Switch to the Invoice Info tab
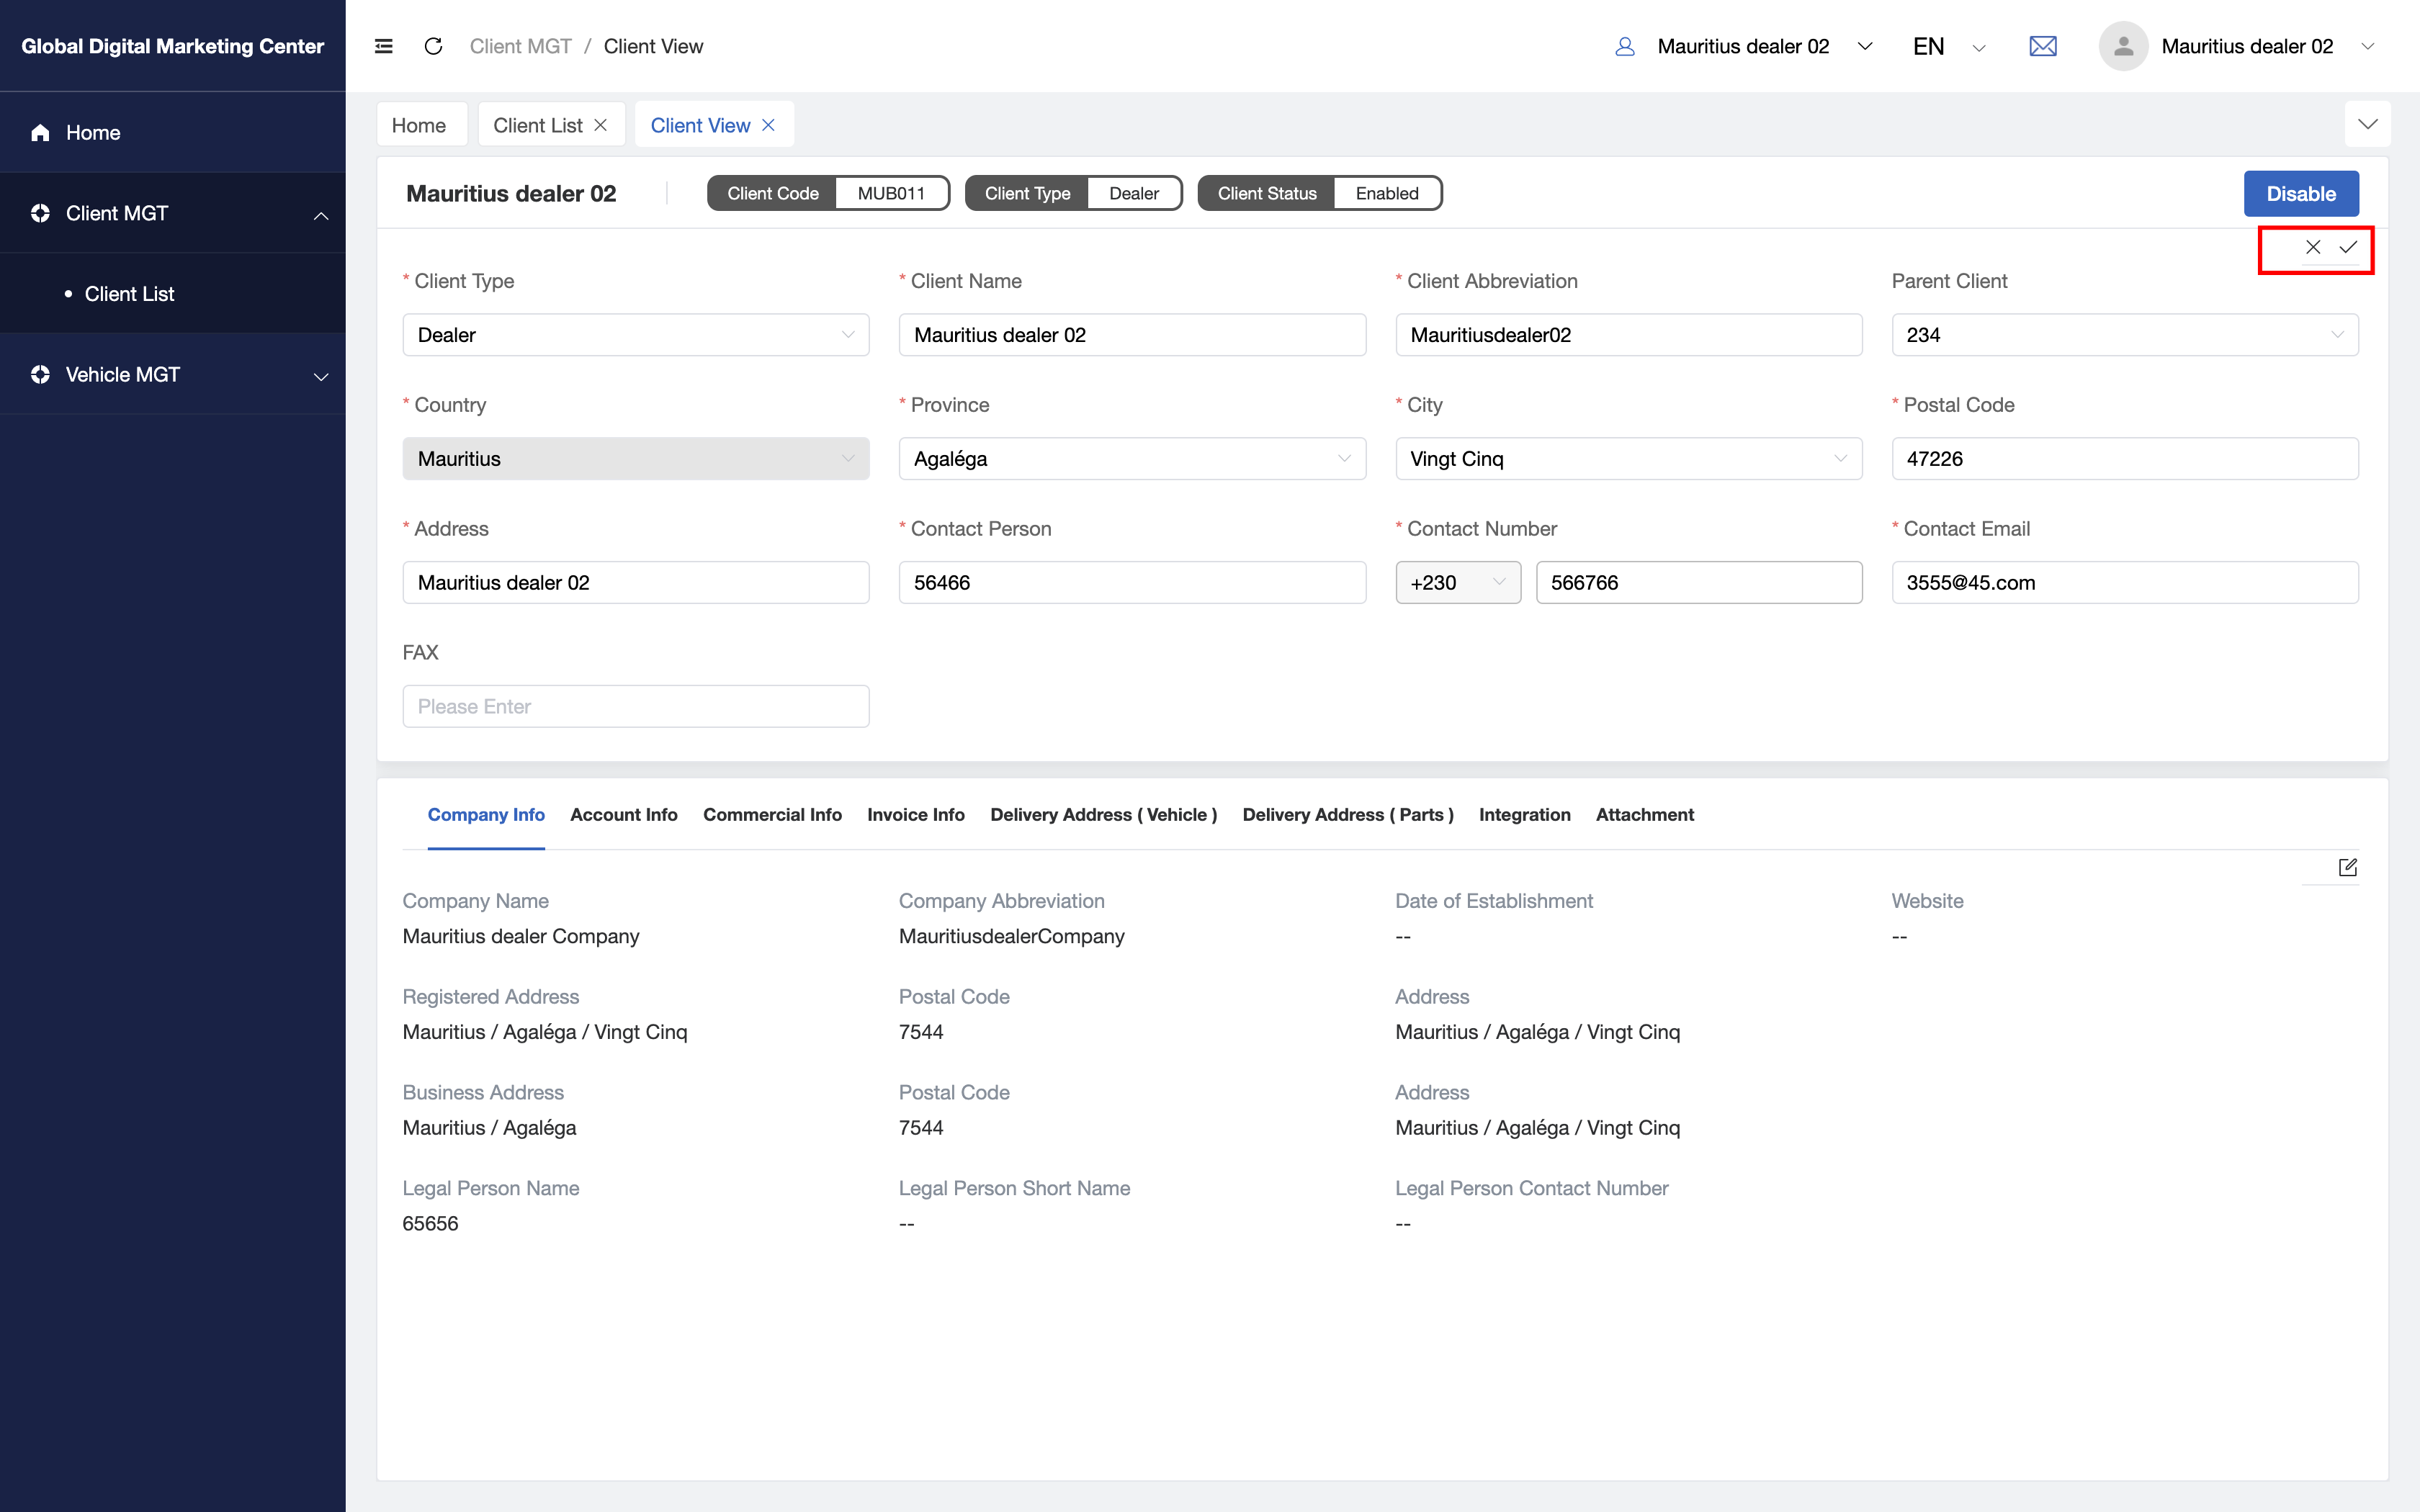The width and height of the screenshot is (2420, 1512). [x=915, y=815]
